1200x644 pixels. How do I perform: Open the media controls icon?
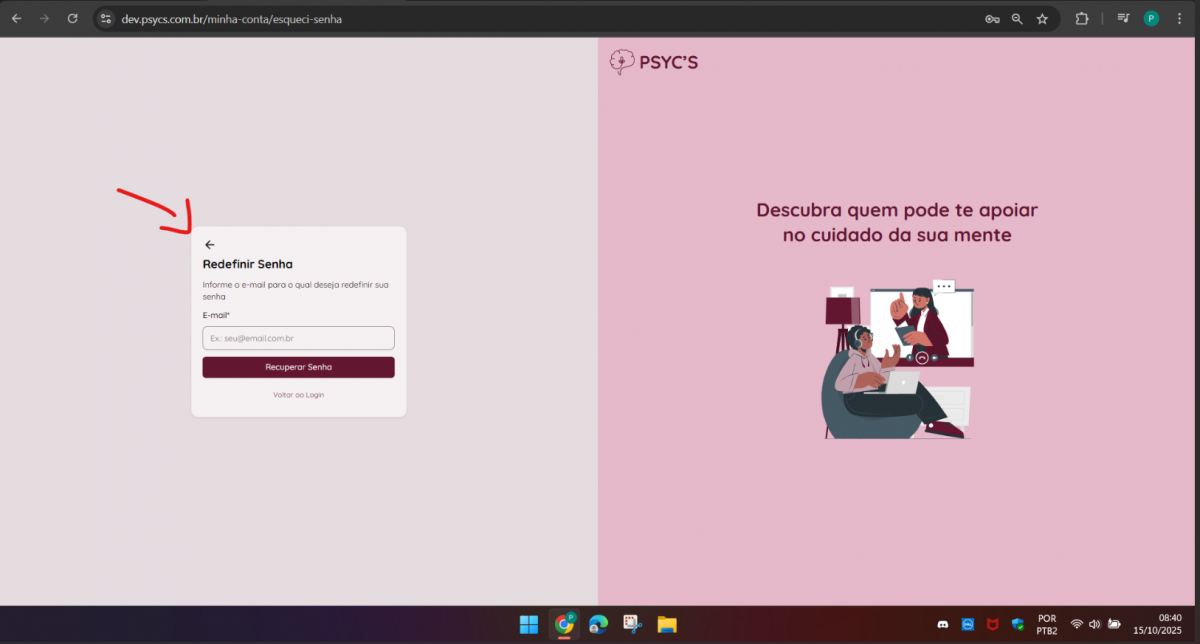[1124, 19]
